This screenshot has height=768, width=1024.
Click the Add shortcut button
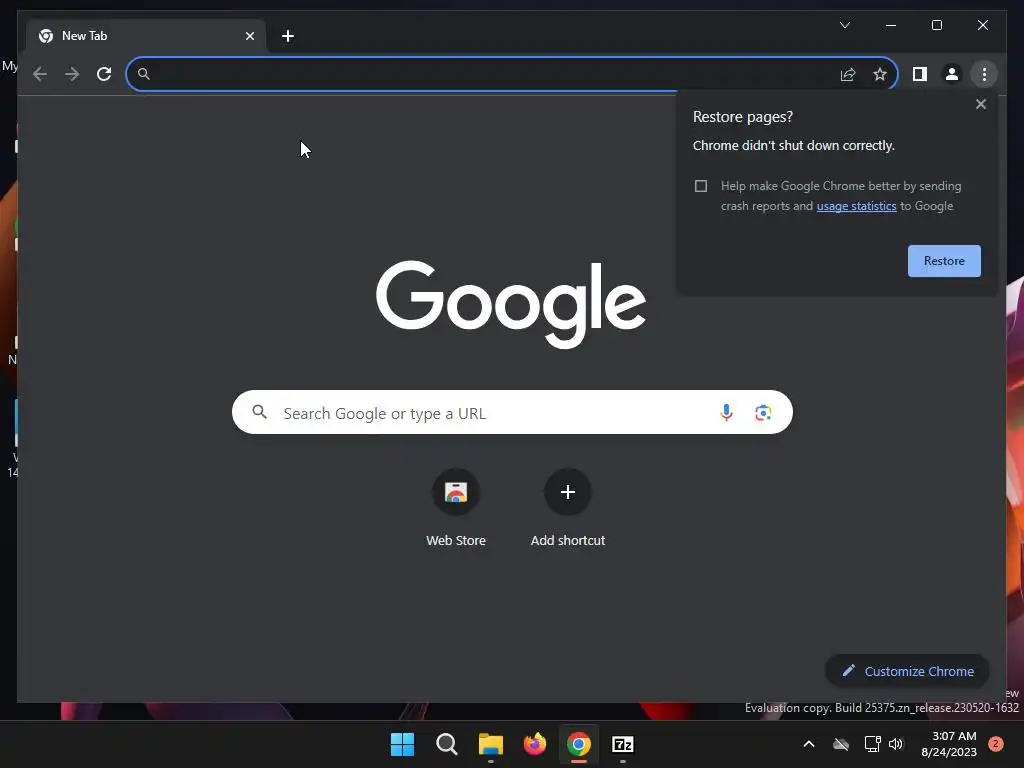pyautogui.click(x=568, y=508)
